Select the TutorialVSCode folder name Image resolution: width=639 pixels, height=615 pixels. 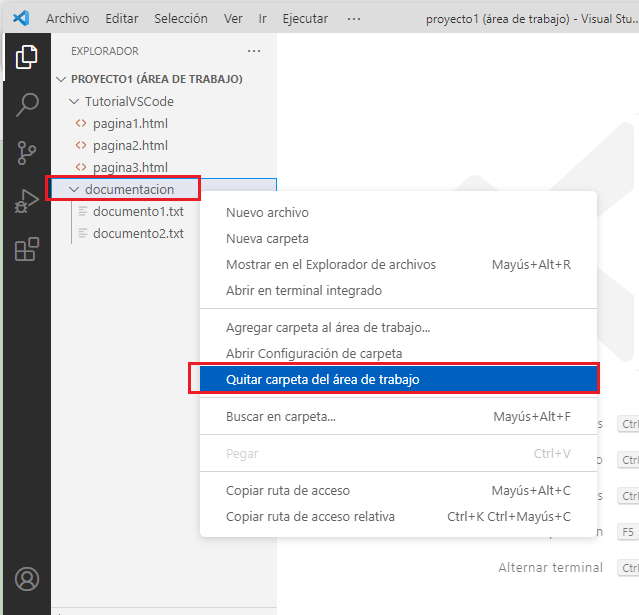[x=129, y=101]
